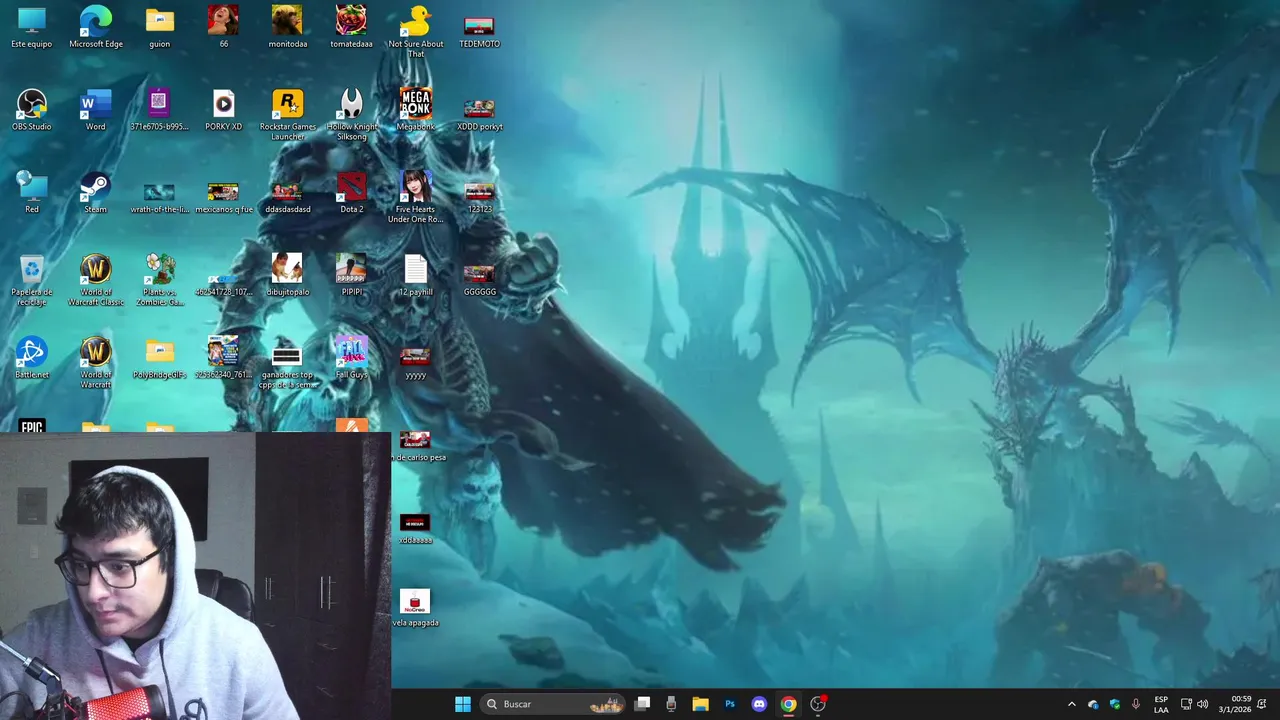The height and width of the screenshot is (720, 1280).
Task: Select the PIPIPI file icon
Action: (351, 276)
